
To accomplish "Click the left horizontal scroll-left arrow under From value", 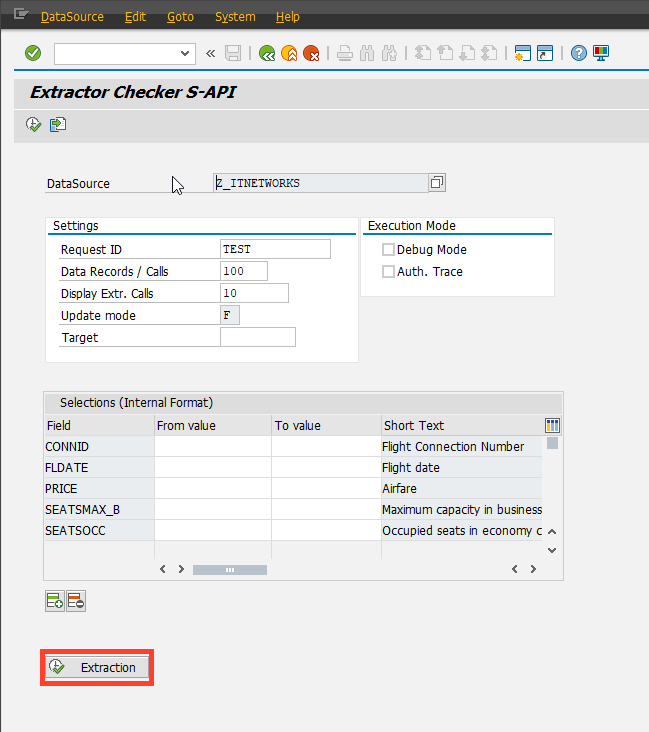I will (162, 569).
